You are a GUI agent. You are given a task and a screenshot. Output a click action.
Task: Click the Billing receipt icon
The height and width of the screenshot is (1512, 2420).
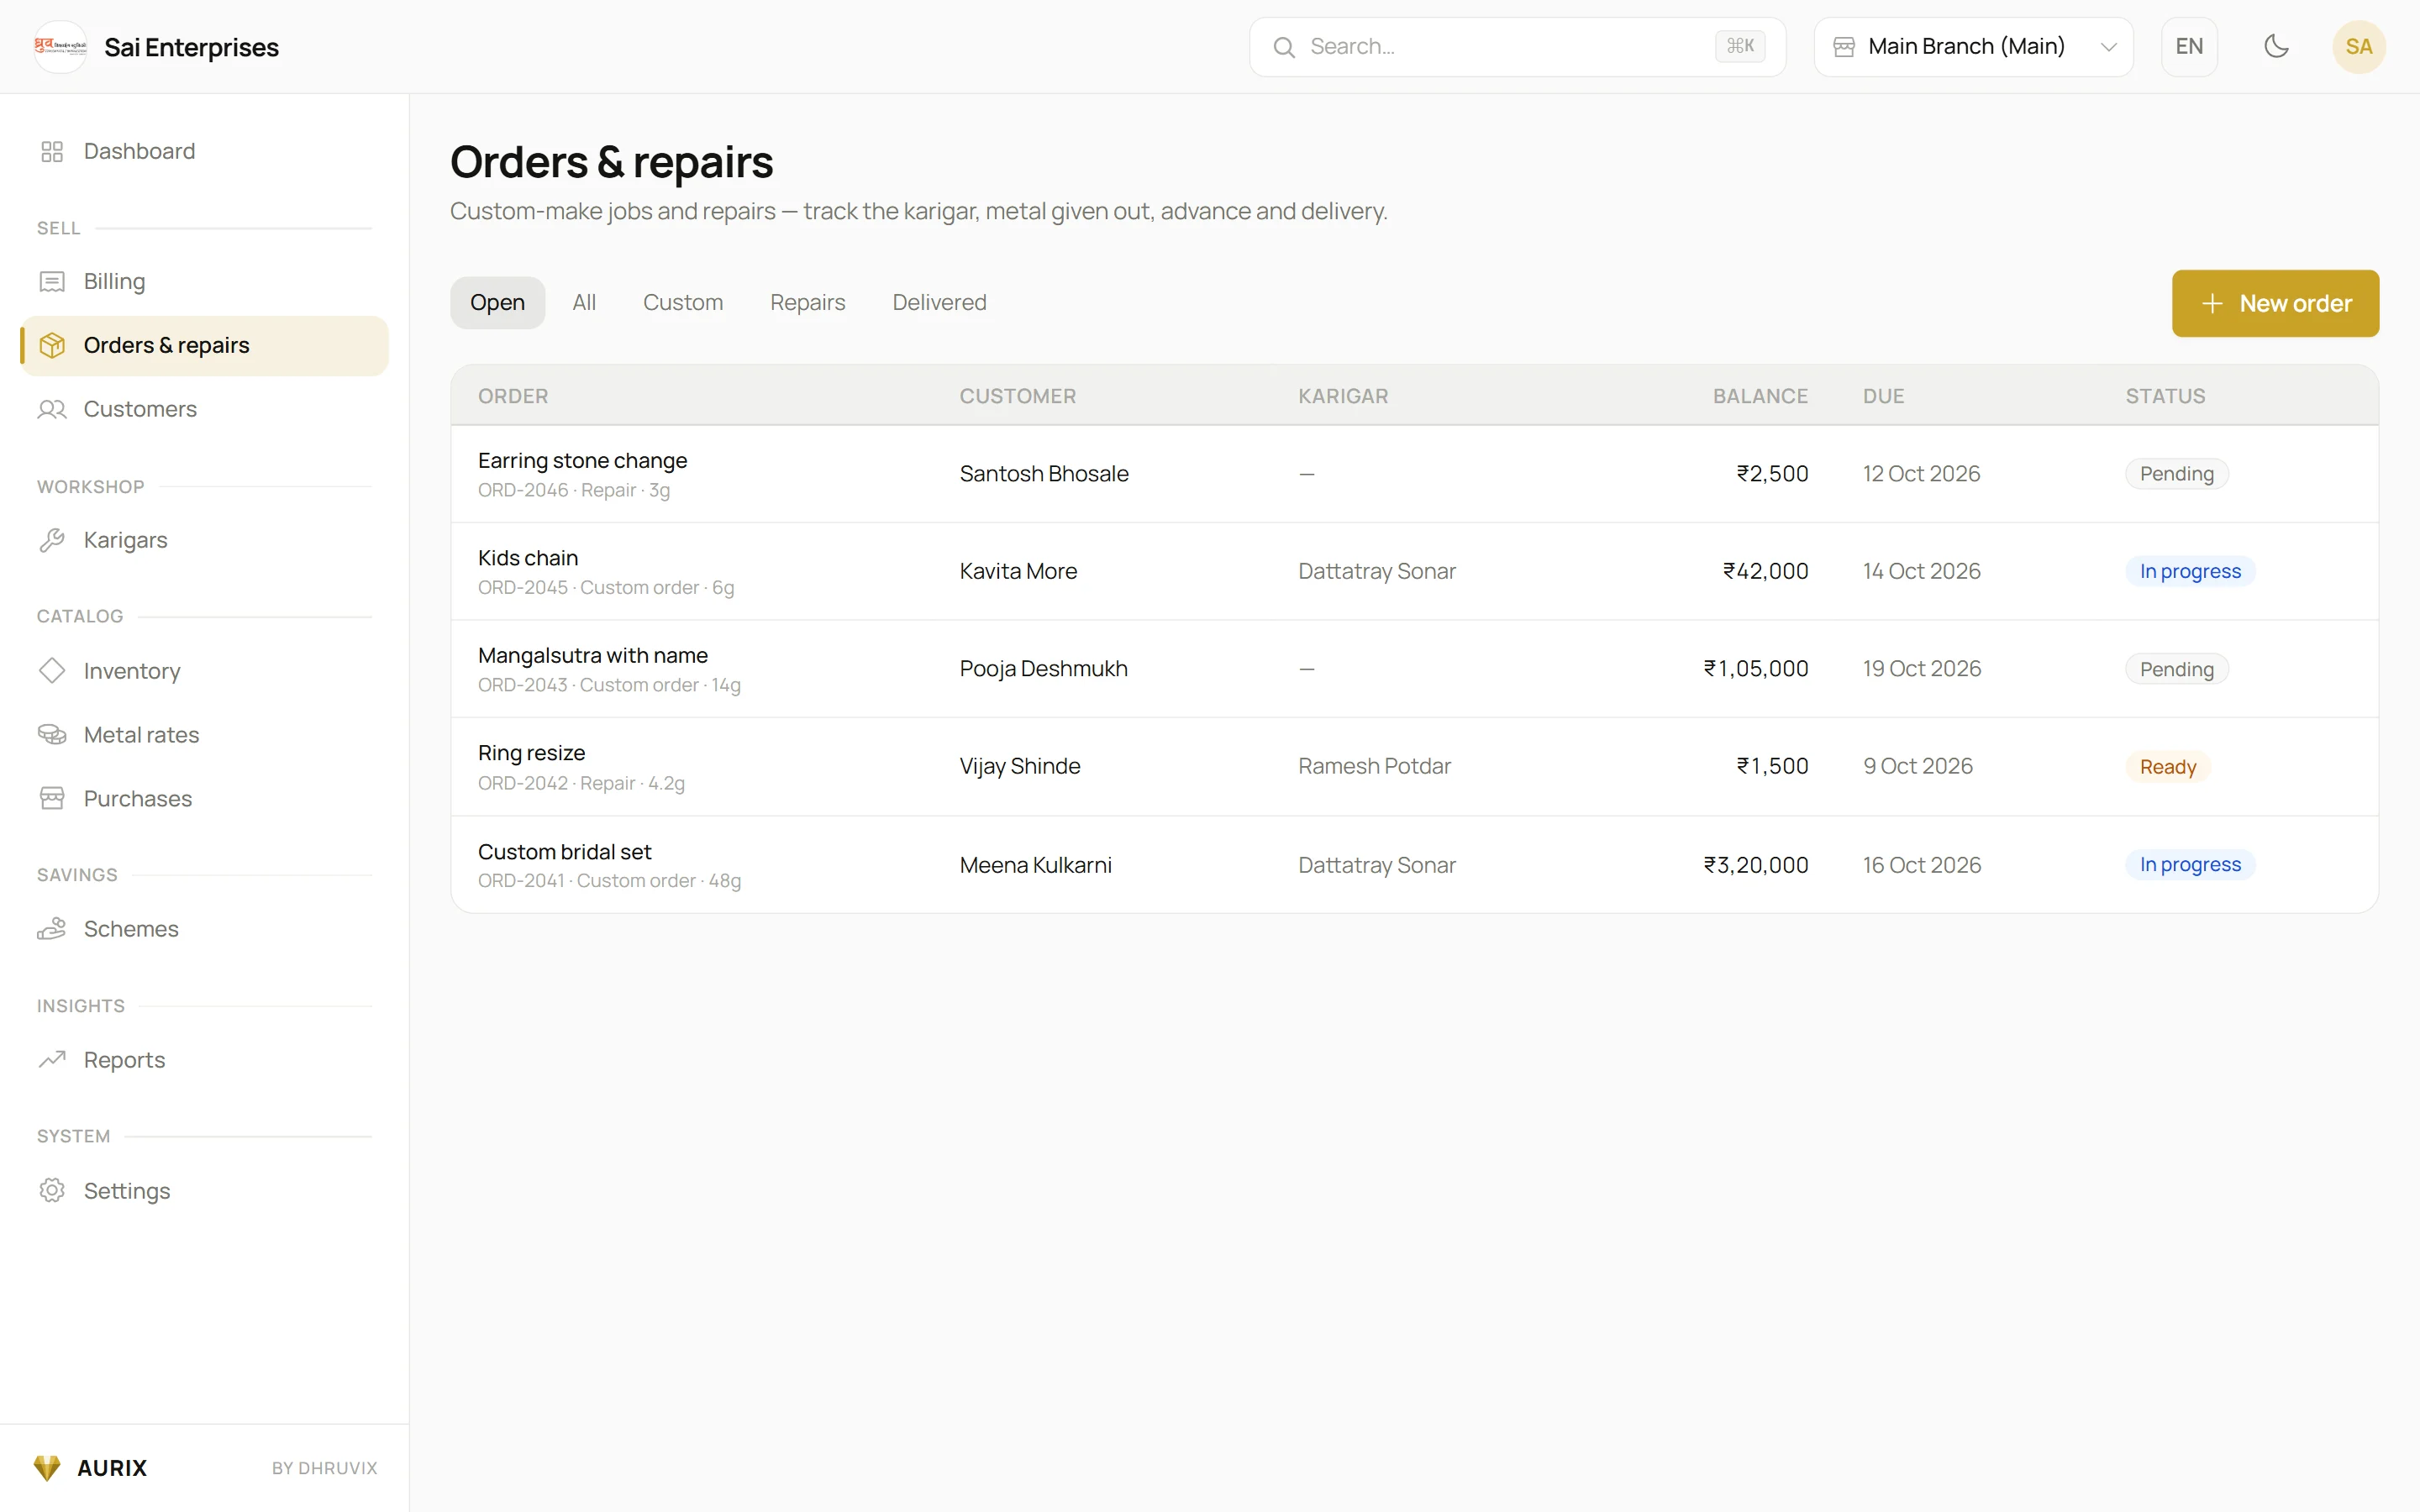pos(52,282)
